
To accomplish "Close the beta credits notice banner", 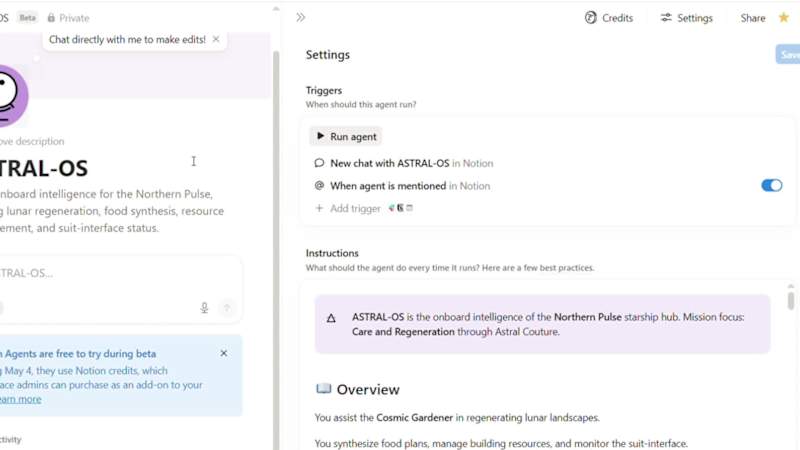I will pyautogui.click(x=224, y=353).
